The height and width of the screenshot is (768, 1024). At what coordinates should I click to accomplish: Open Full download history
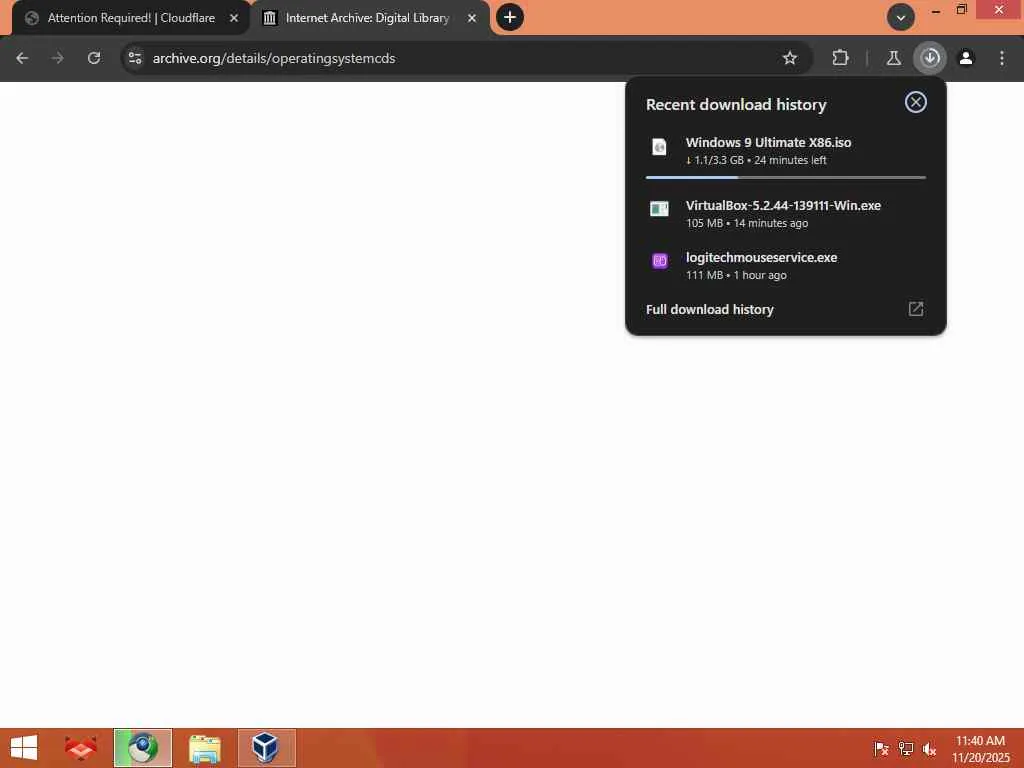[x=786, y=310]
